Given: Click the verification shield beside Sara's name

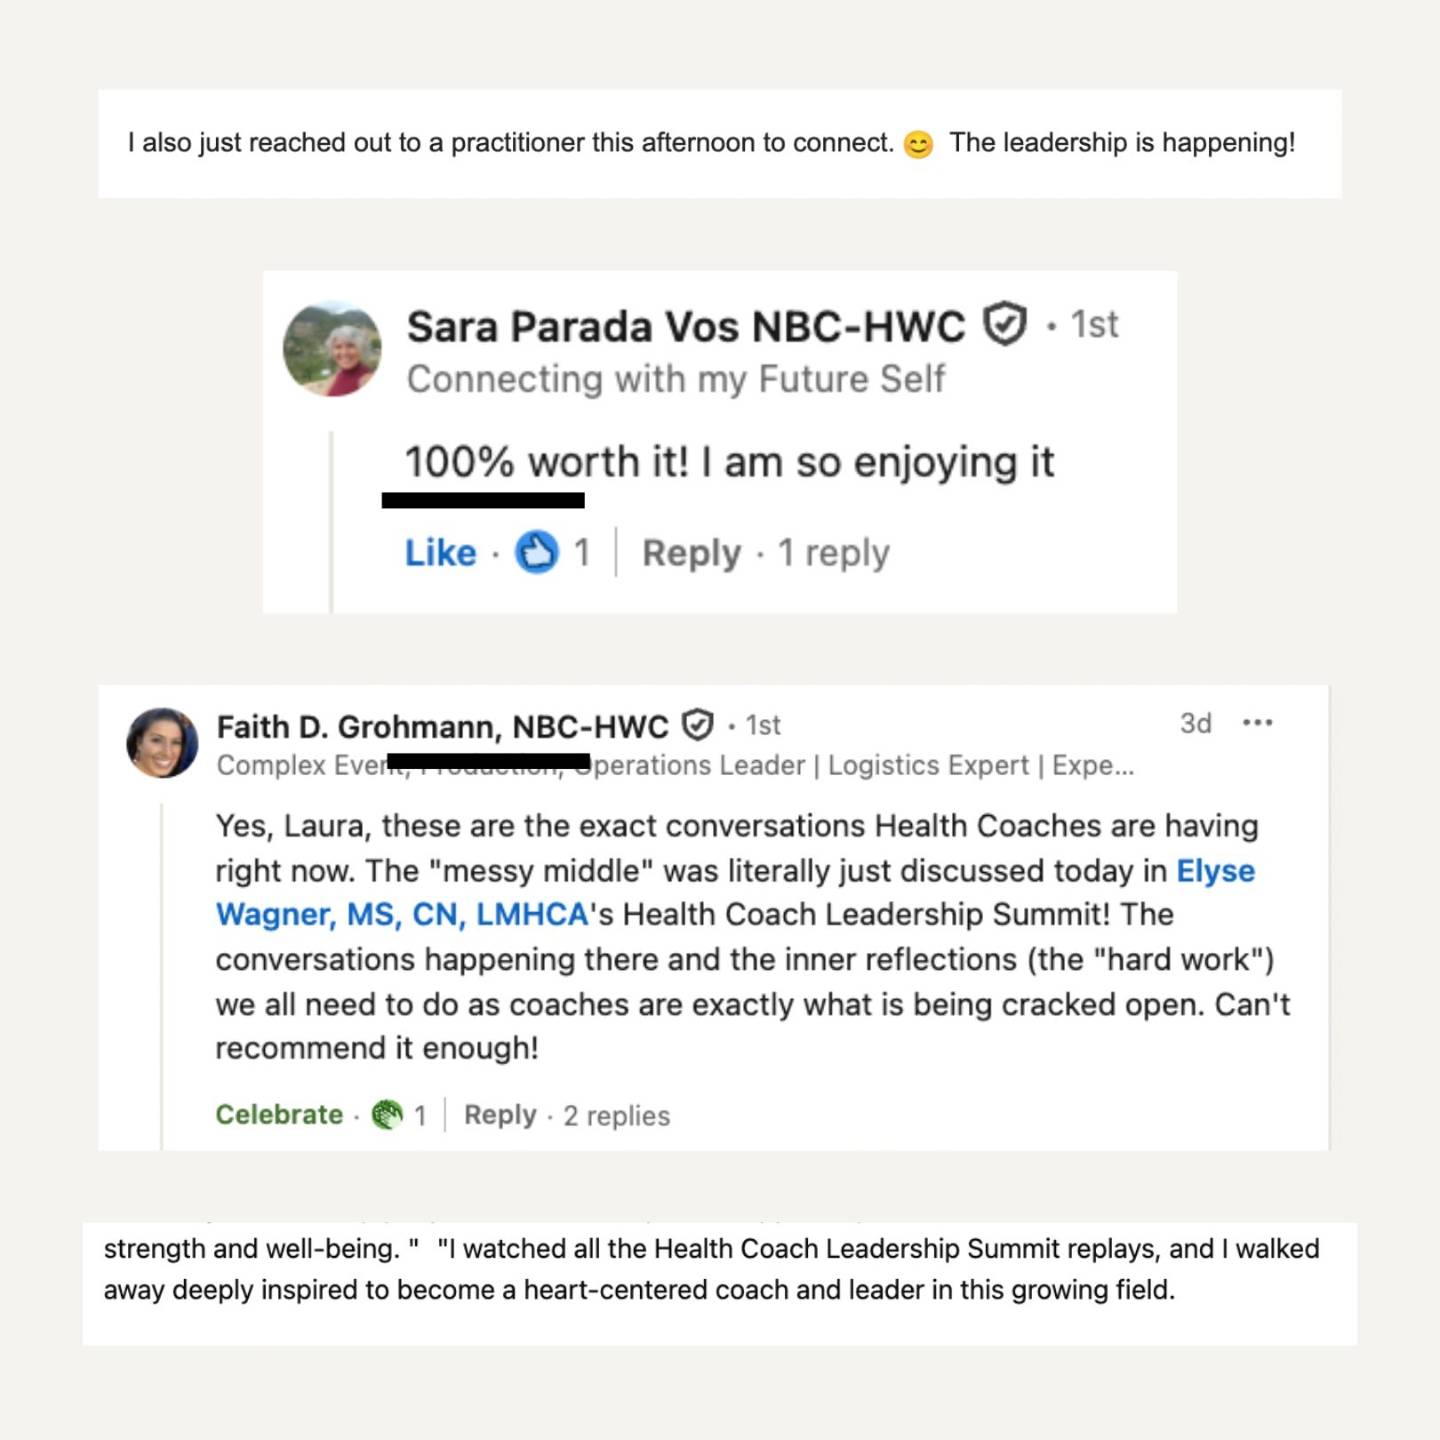Looking at the screenshot, I should click(x=1005, y=325).
